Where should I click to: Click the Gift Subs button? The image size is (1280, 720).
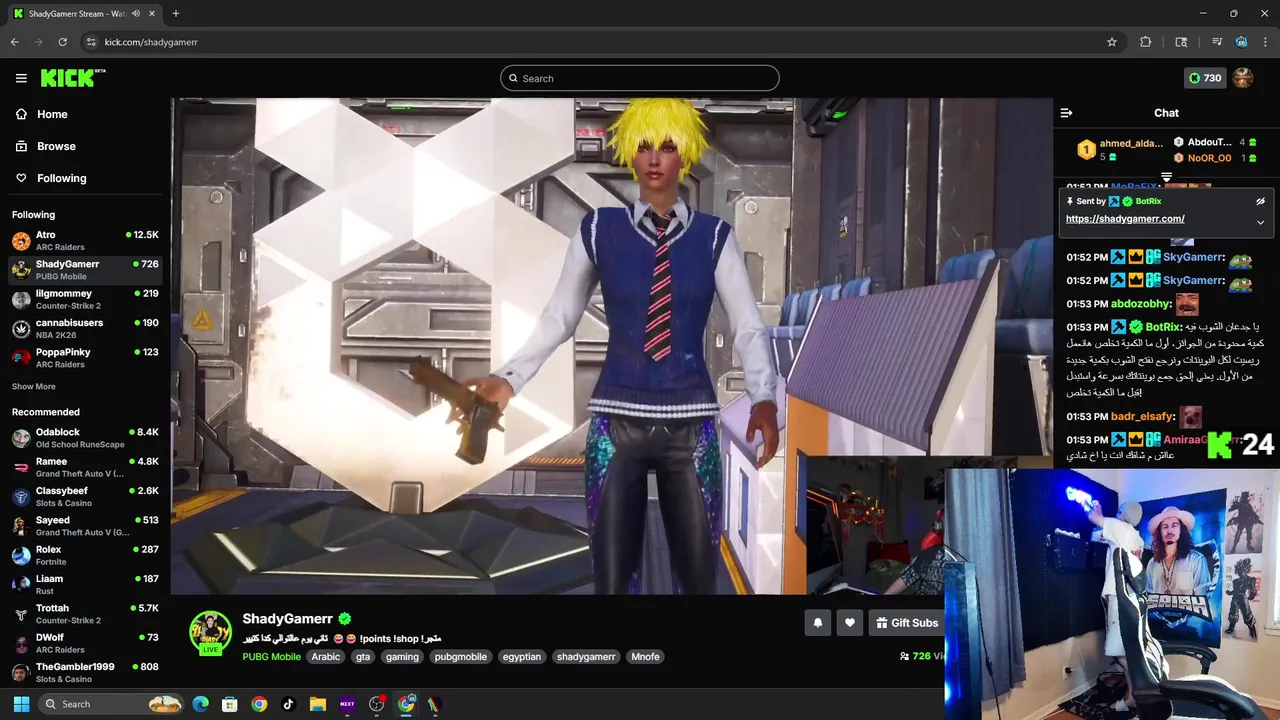[x=906, y=623]
